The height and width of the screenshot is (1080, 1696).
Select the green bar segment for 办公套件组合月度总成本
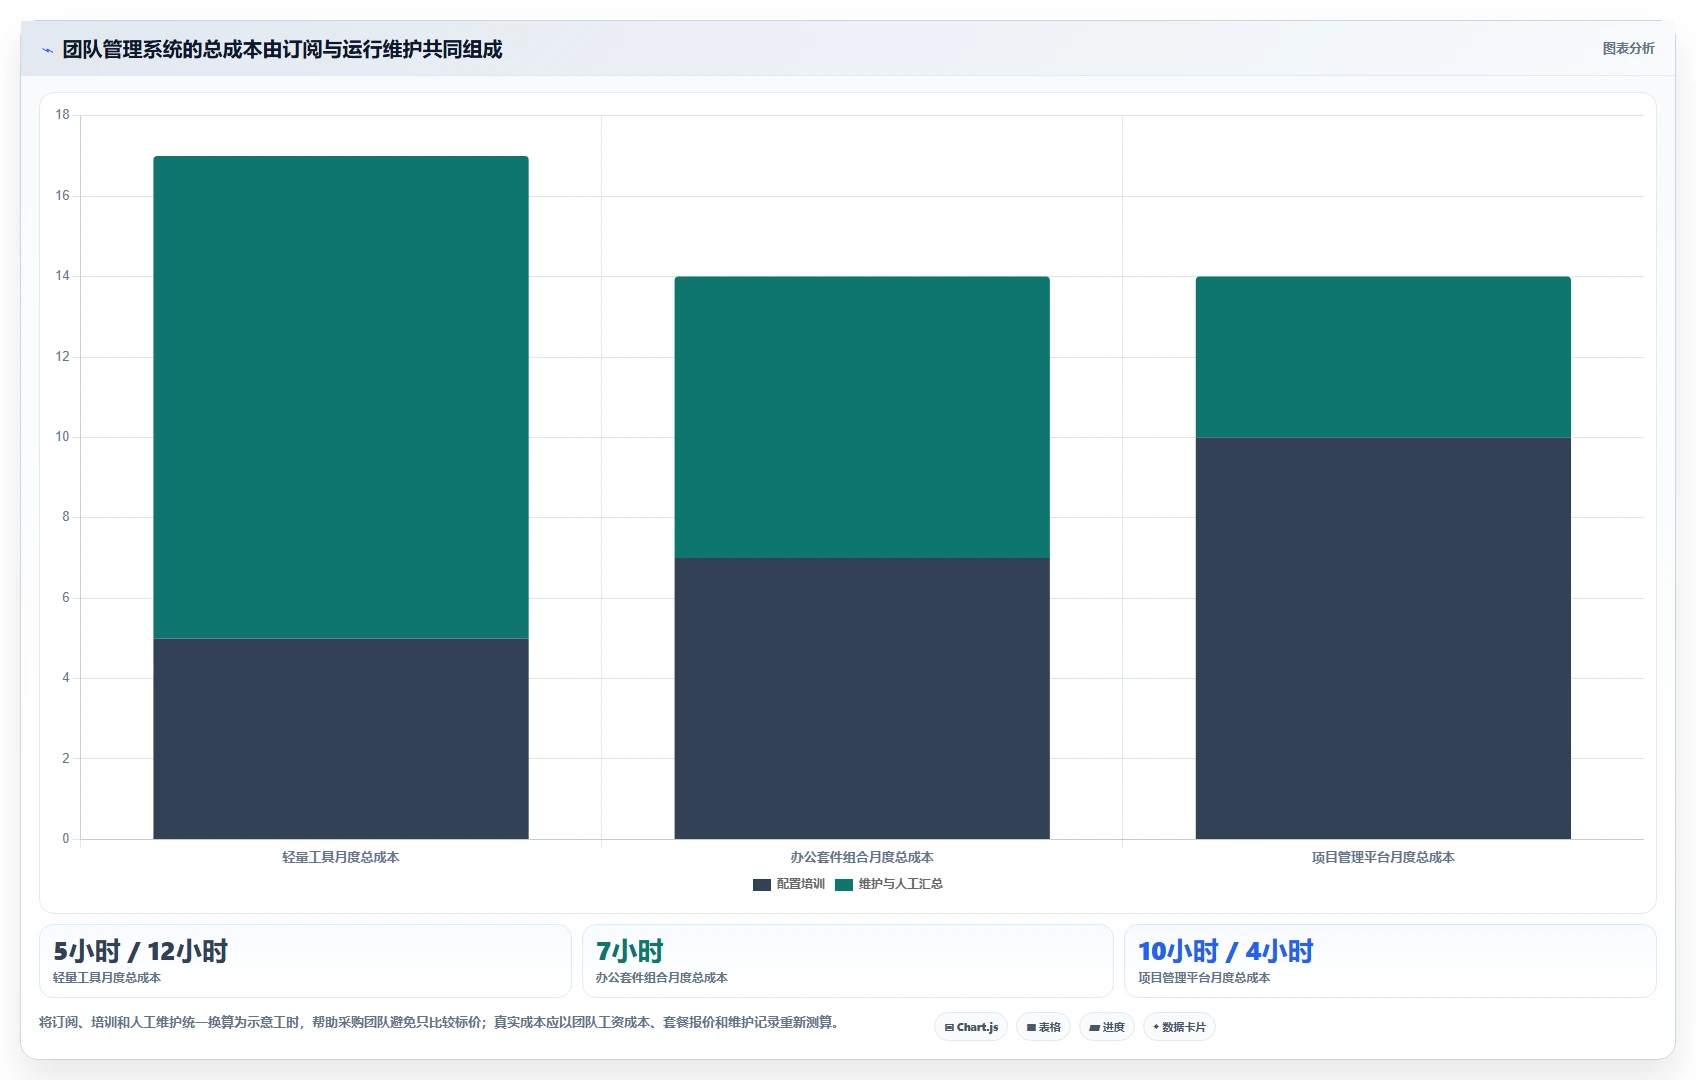[862, 417]
